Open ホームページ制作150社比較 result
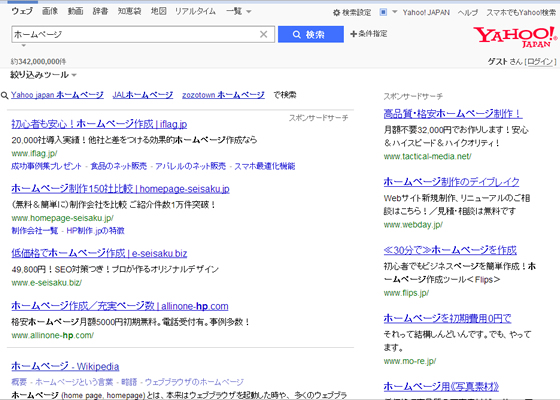Viewport: 560px width, 400px height. point(120,189)
